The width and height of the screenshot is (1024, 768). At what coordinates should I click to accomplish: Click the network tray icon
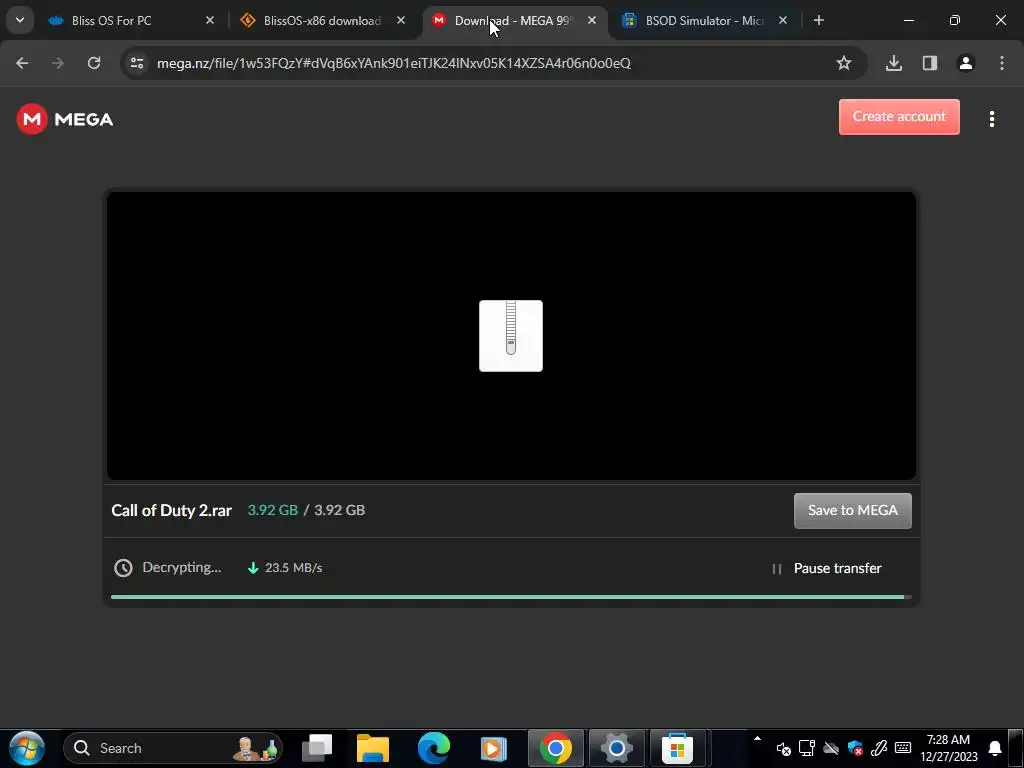(807, 748)
